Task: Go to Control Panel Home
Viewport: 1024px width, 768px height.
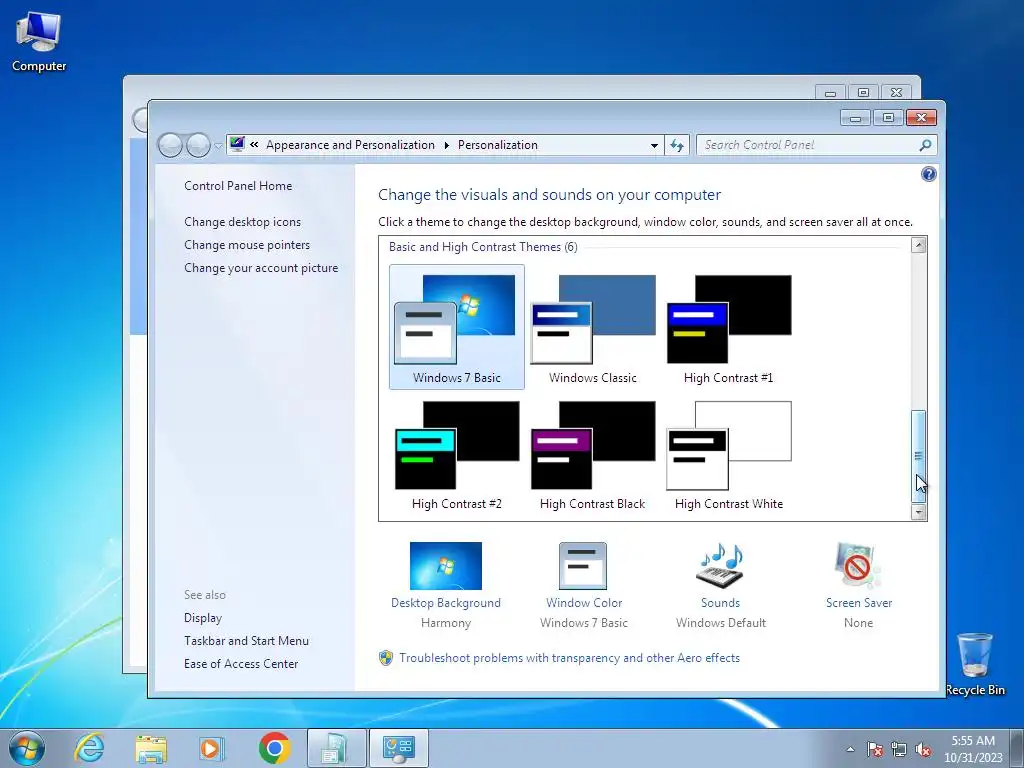Action: pyautogui.click(x=238, y=186)
